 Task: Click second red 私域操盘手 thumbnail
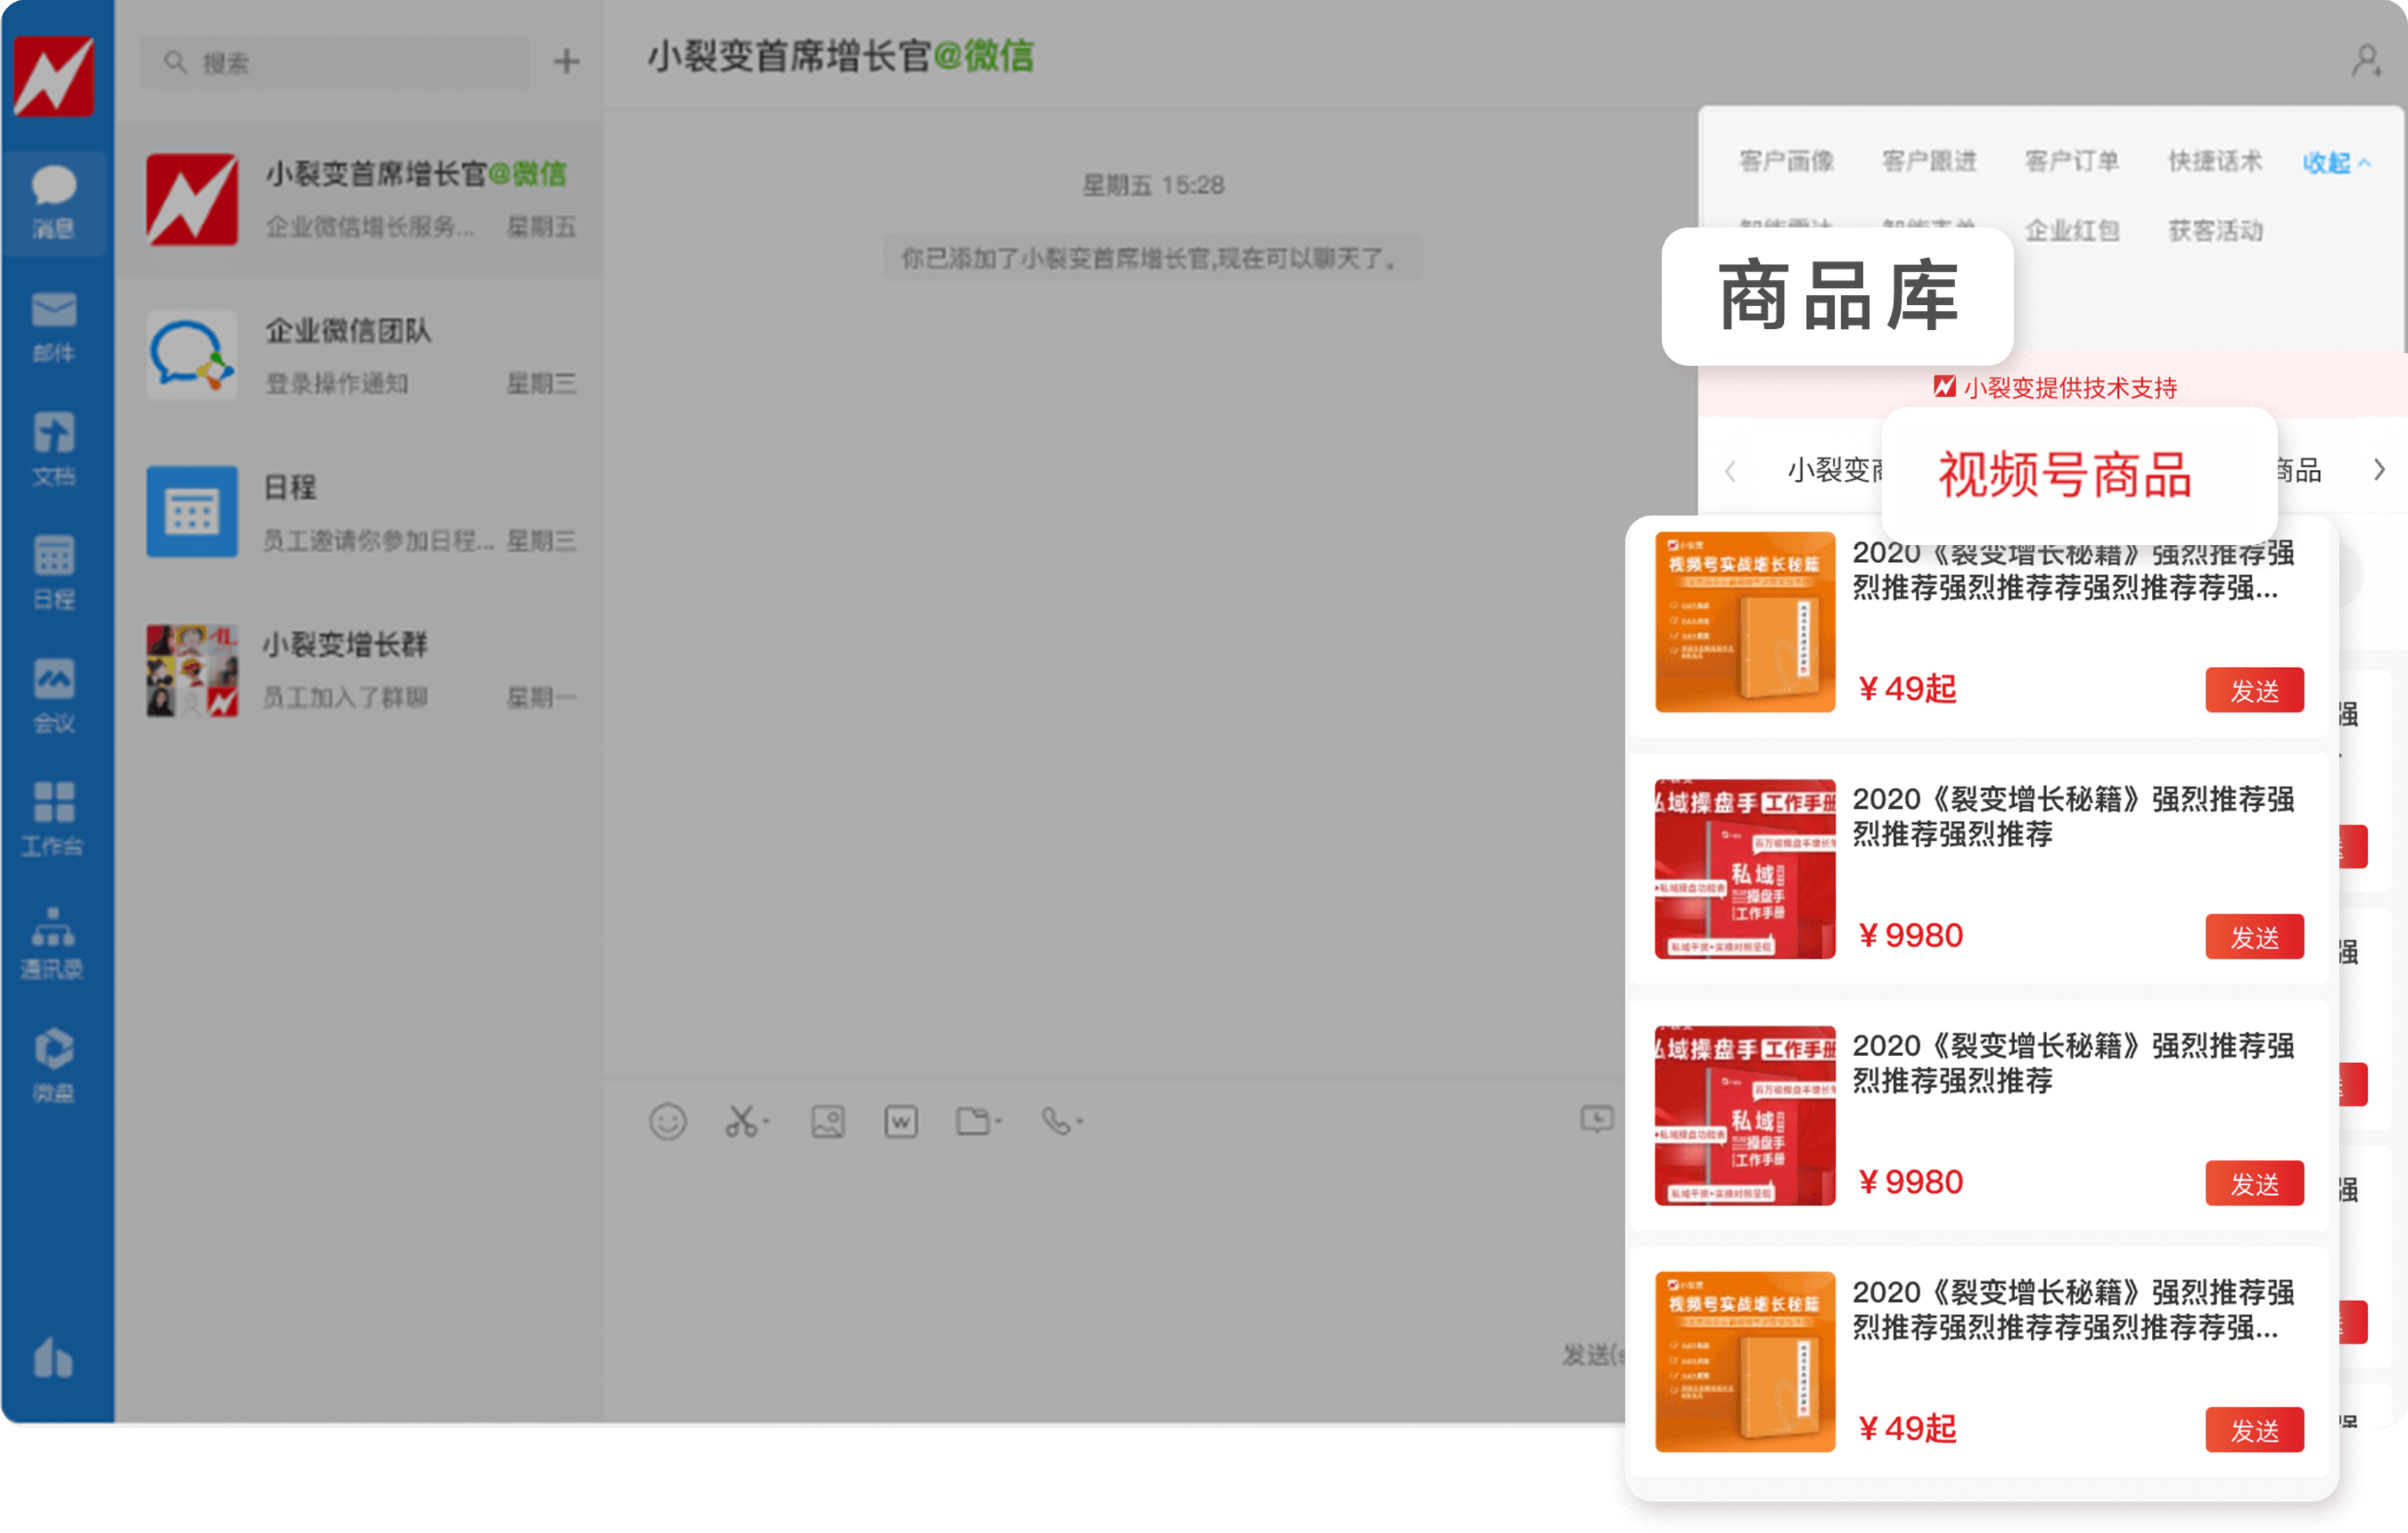(x=1745, y=1115)
